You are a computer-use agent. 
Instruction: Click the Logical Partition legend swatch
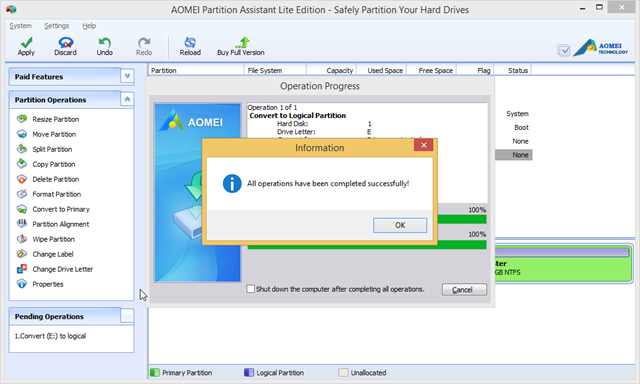tap(249, 373)
